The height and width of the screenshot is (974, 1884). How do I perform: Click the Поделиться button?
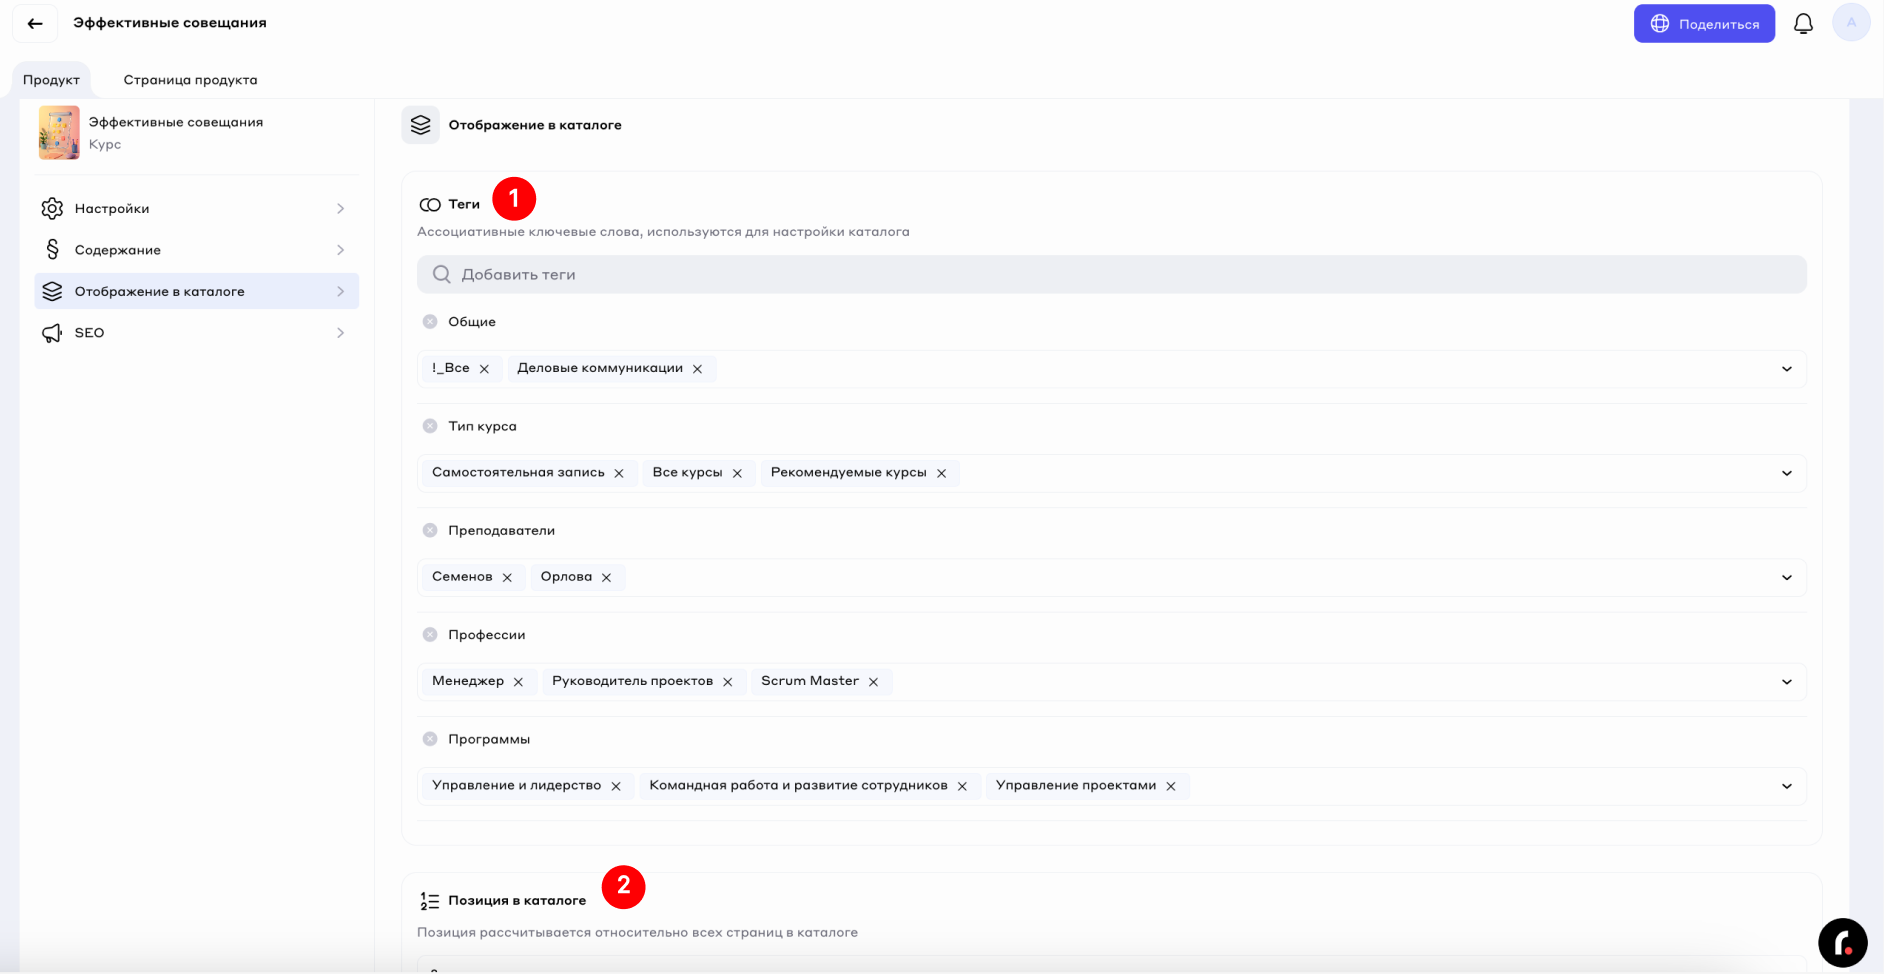[x=1703, y=24]
